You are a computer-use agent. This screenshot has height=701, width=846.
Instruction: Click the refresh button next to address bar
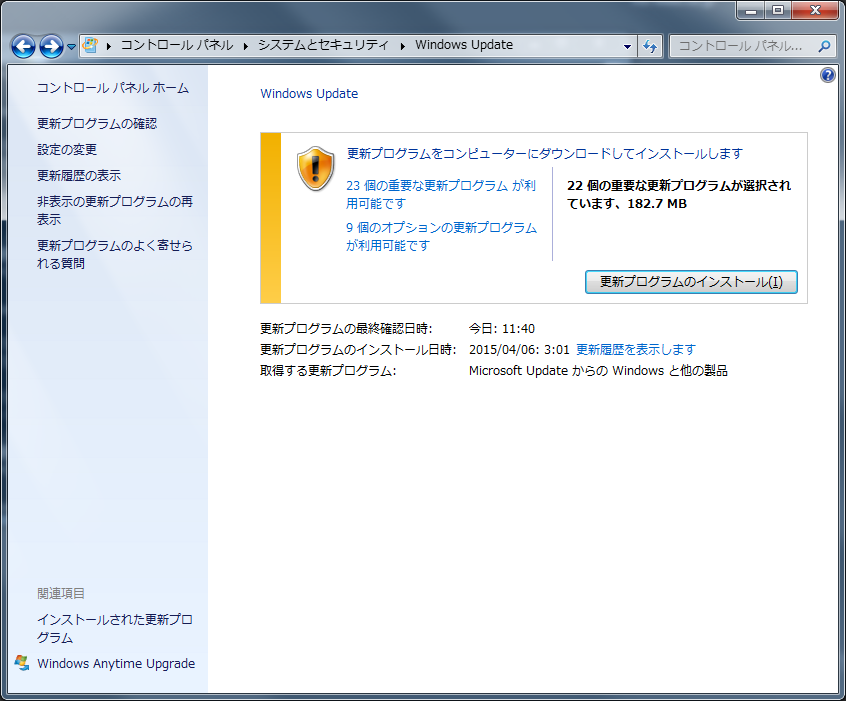(650, 46)
